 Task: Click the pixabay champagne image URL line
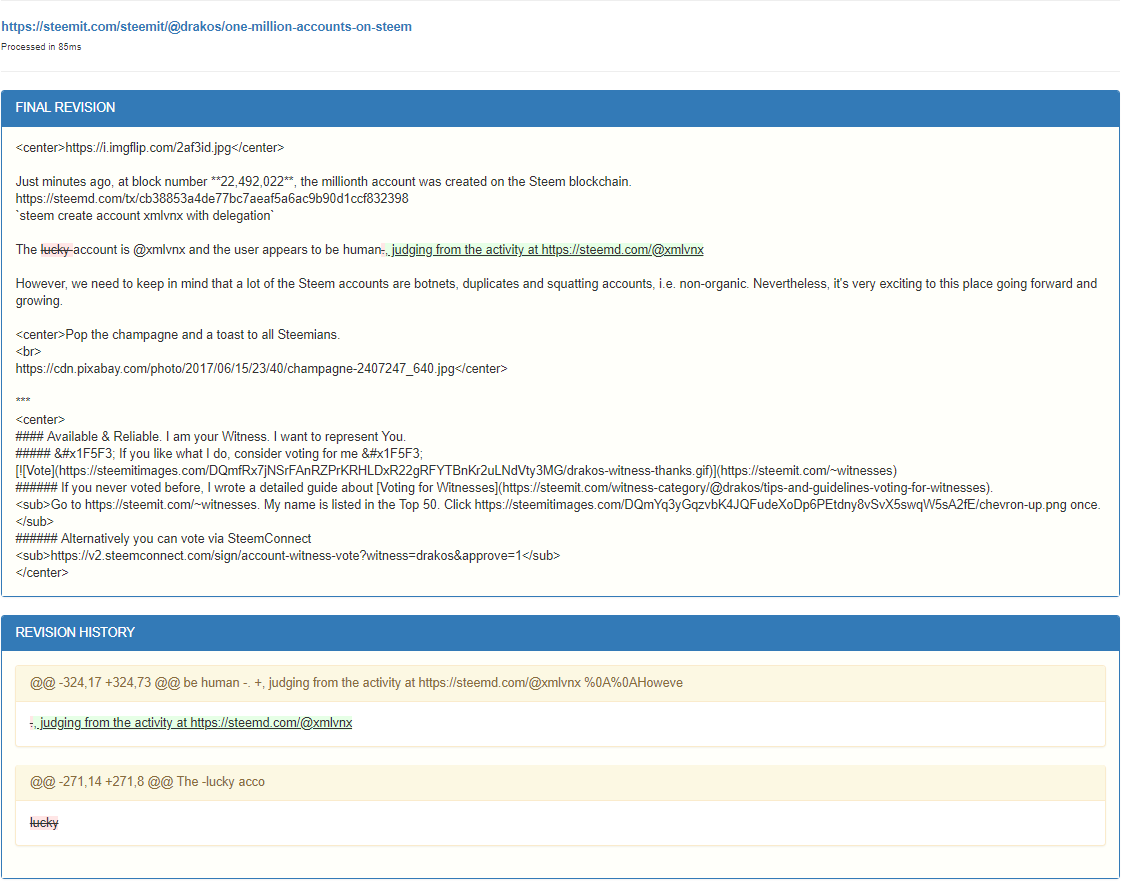(262, 369)
